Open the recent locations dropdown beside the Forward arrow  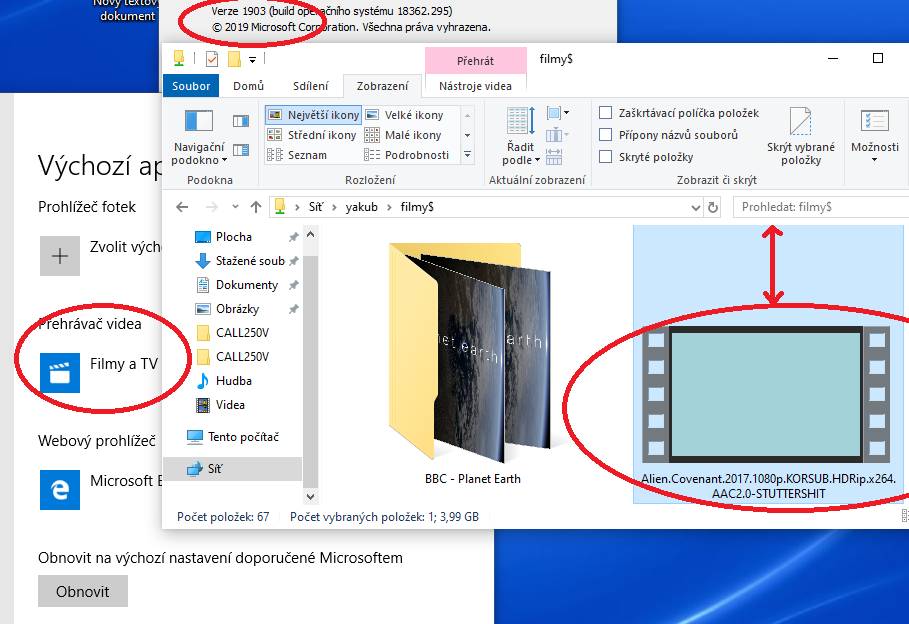coord(235,207)
